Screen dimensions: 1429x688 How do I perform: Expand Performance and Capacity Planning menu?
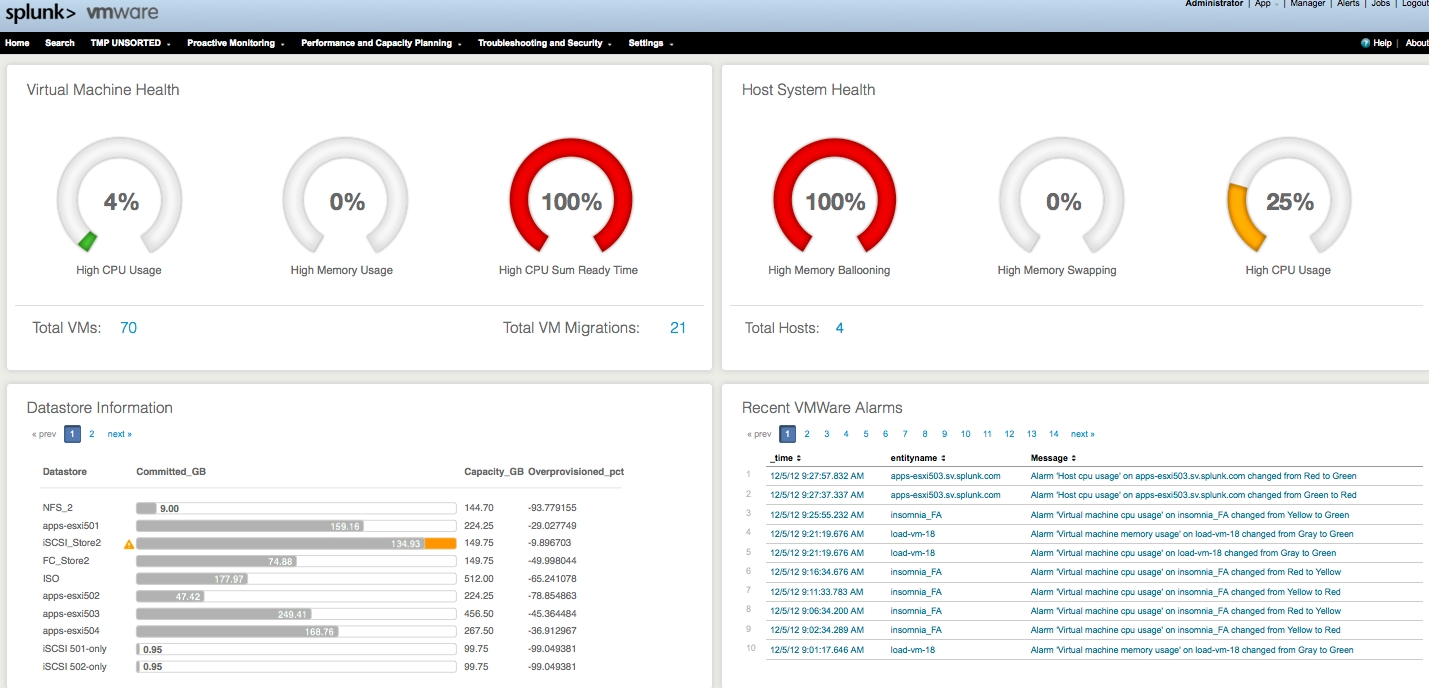(382, 43)
